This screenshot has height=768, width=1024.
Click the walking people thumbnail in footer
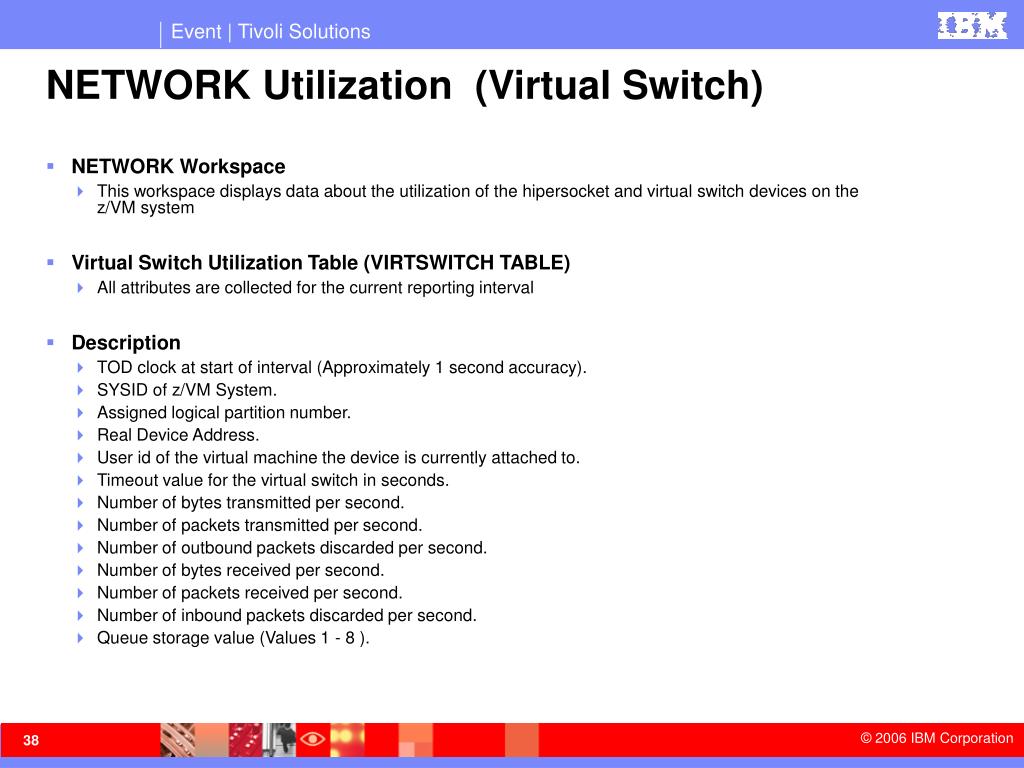(280, 739)
